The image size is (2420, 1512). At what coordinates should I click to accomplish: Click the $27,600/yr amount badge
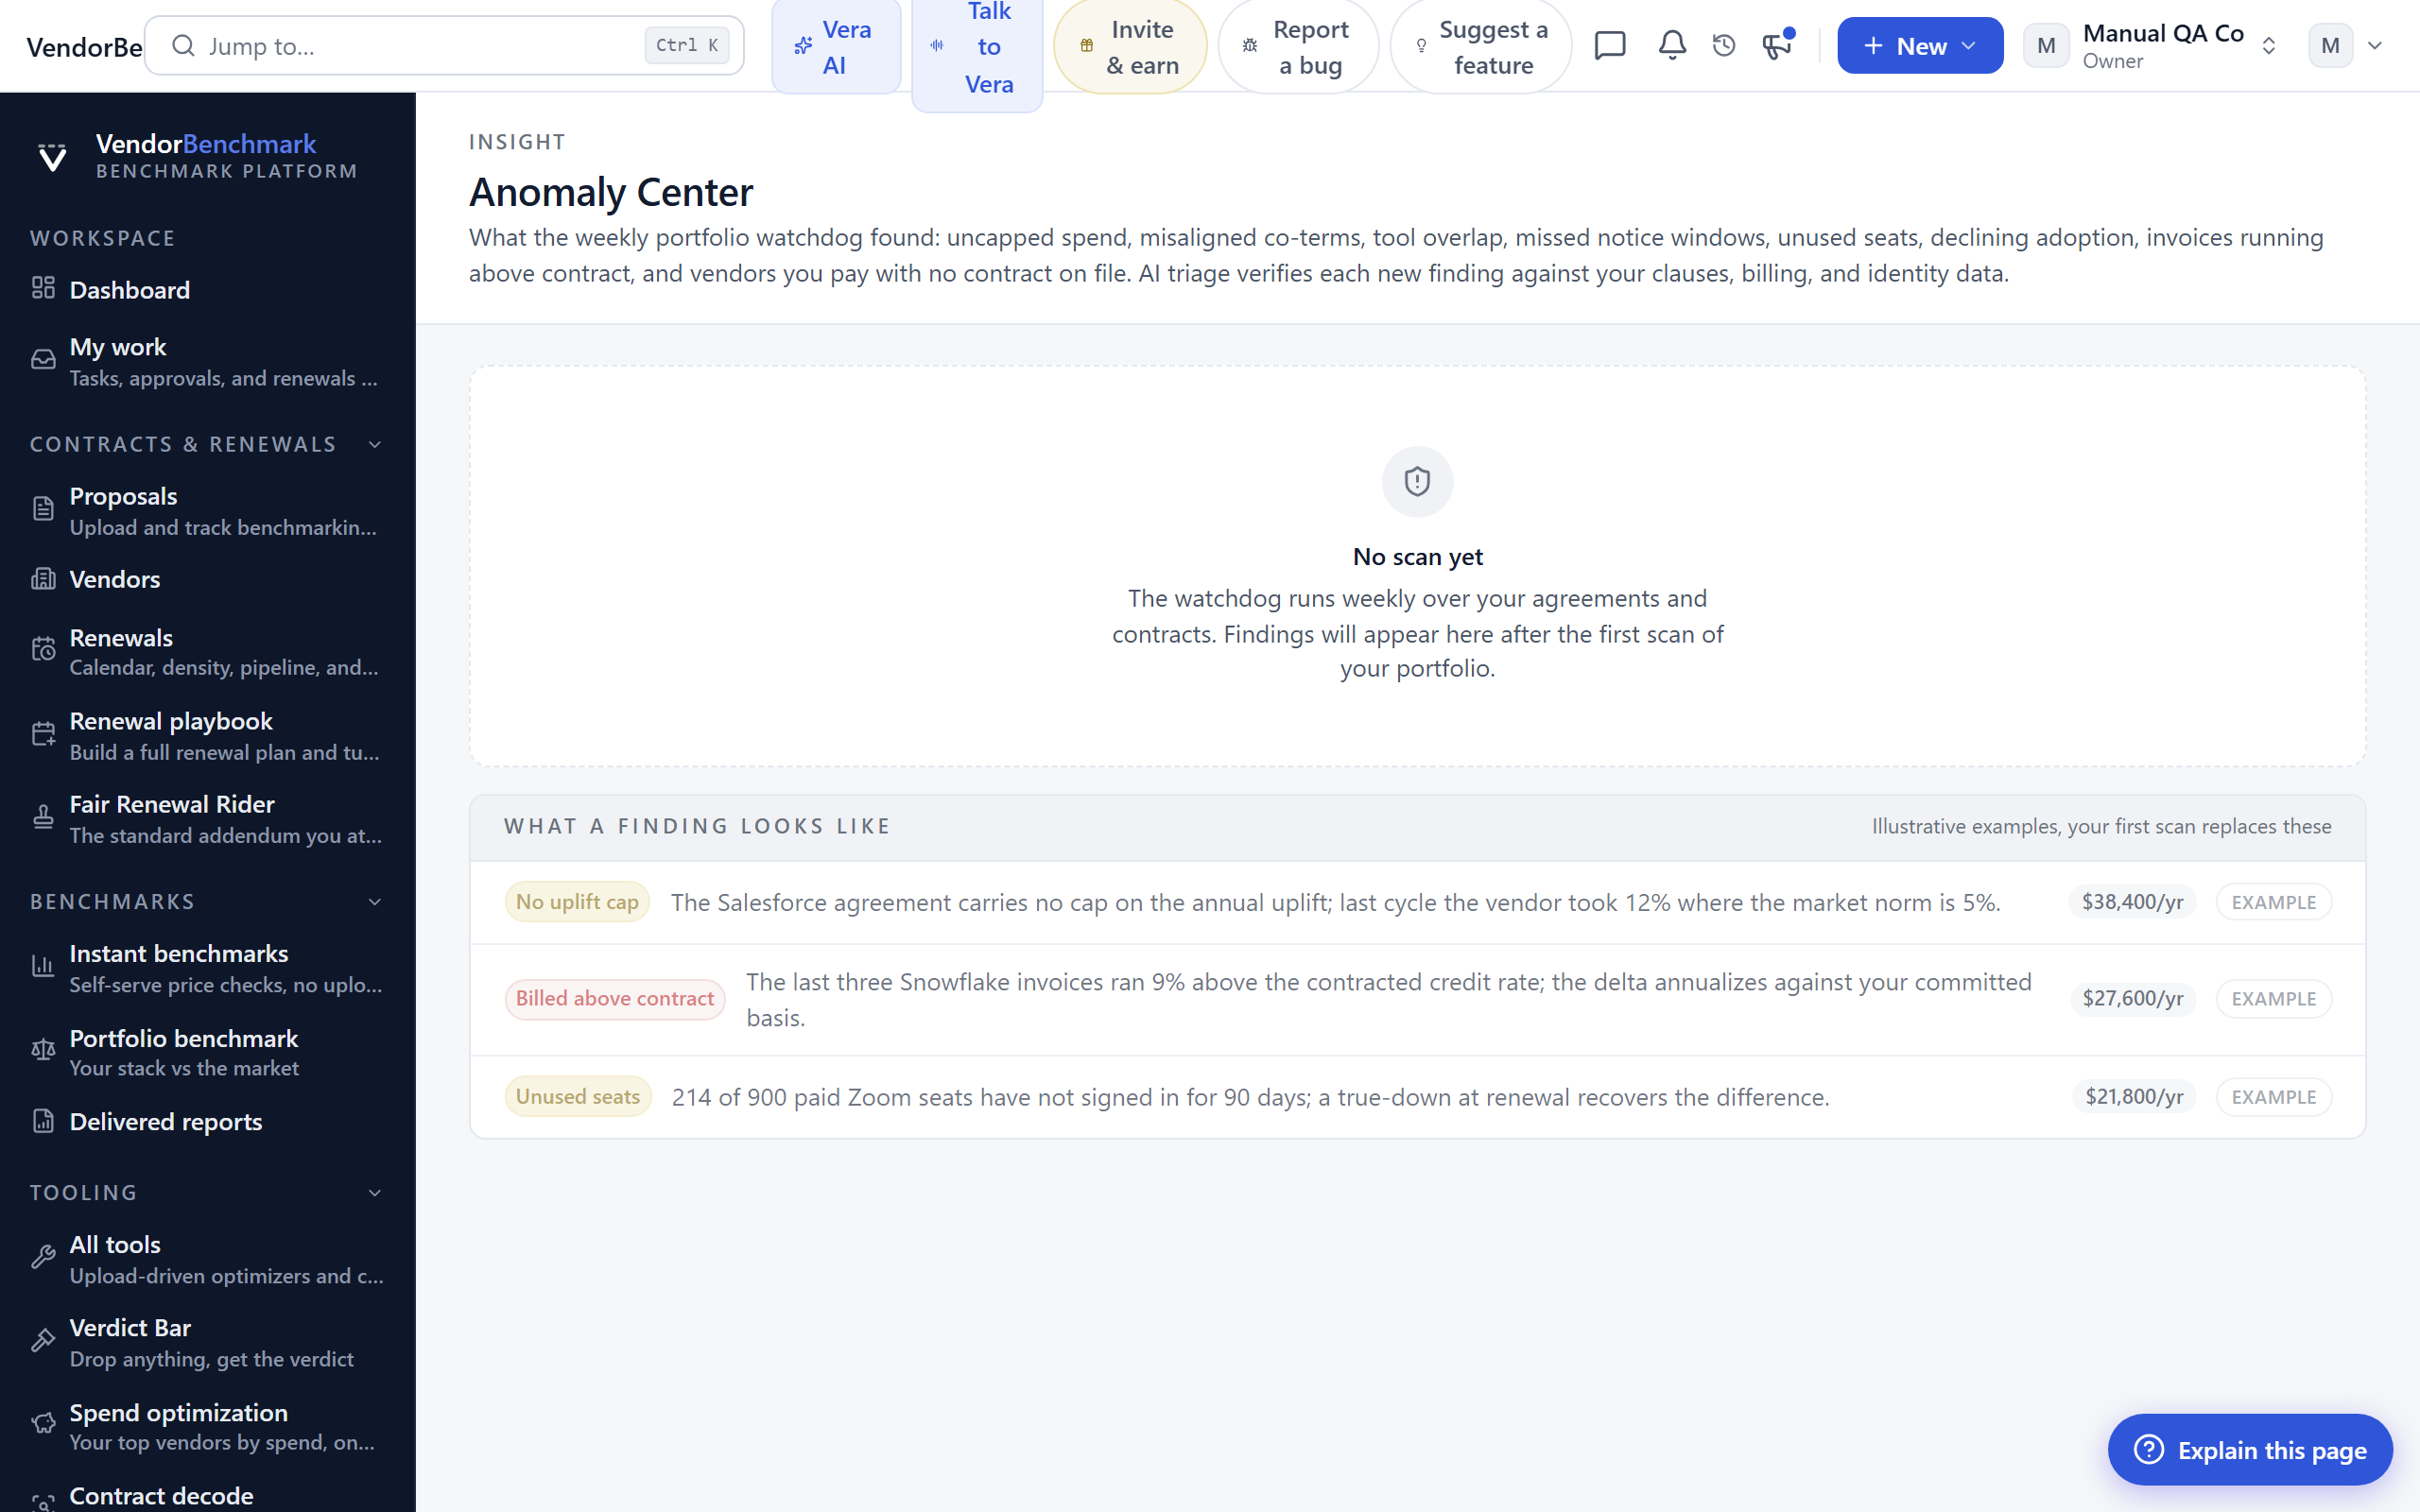(2132, 999)
